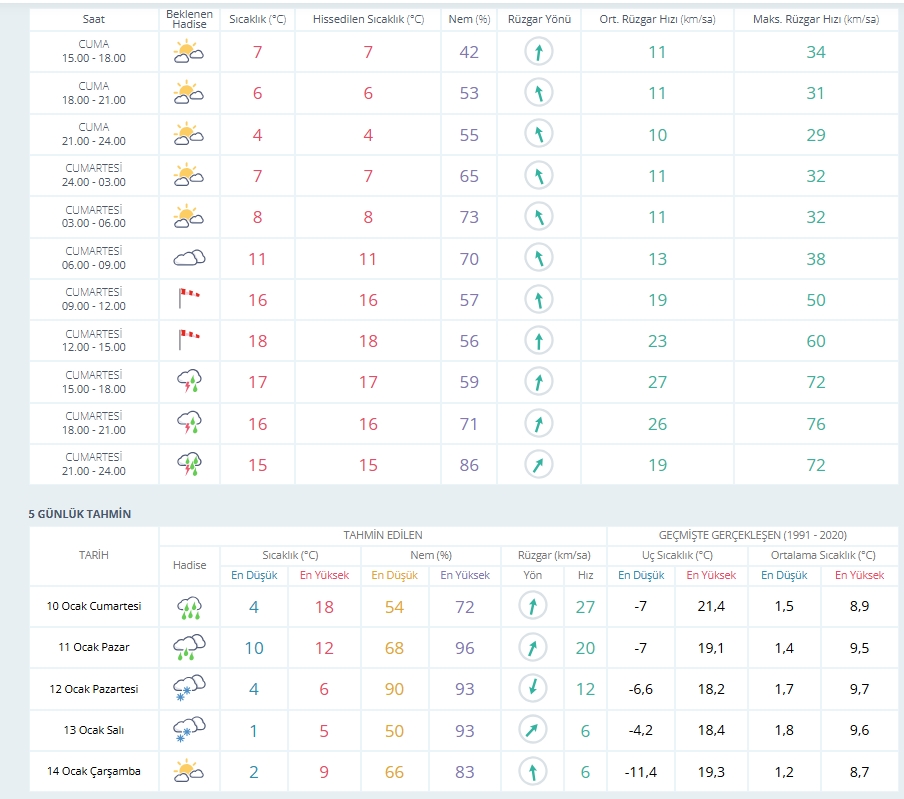Click the windsock icon for Cumartesi 09.00 - 12.00

(x=189, y=297)
